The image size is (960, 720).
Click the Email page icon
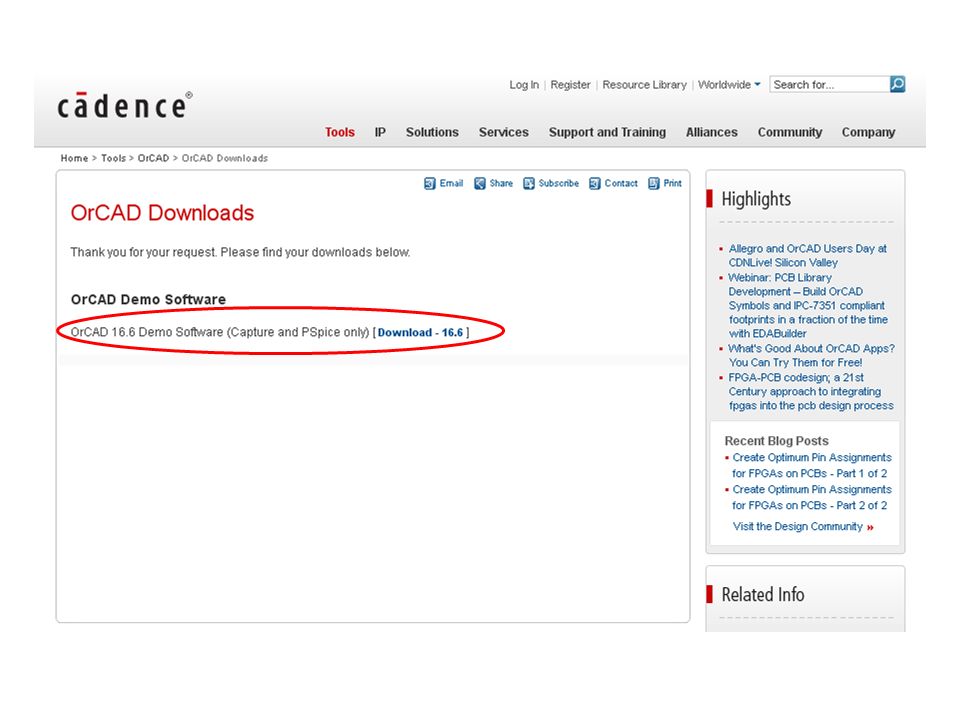click(x=430, y=183)
